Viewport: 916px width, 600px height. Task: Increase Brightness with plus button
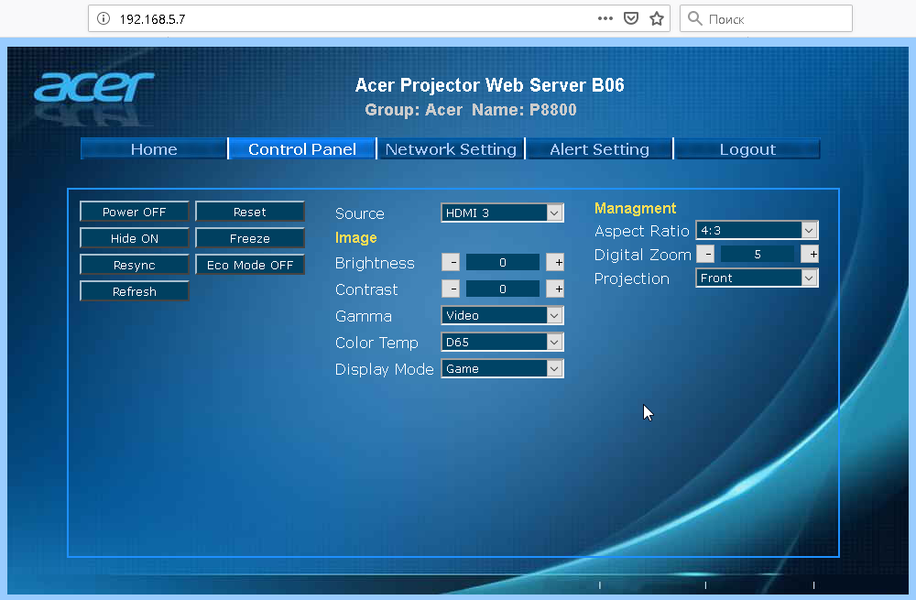556,262
